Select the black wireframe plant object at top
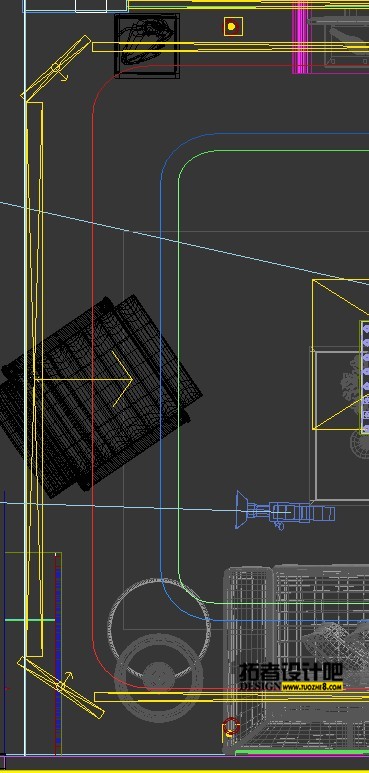Viewport: 369px width, 773px height. point(147,45)
